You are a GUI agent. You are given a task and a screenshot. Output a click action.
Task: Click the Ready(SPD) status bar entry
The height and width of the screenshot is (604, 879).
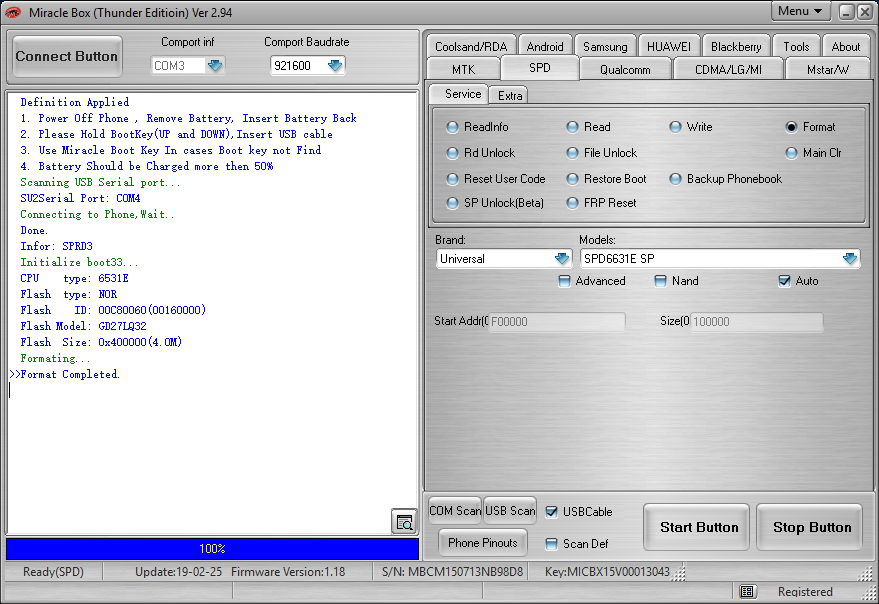53,571
